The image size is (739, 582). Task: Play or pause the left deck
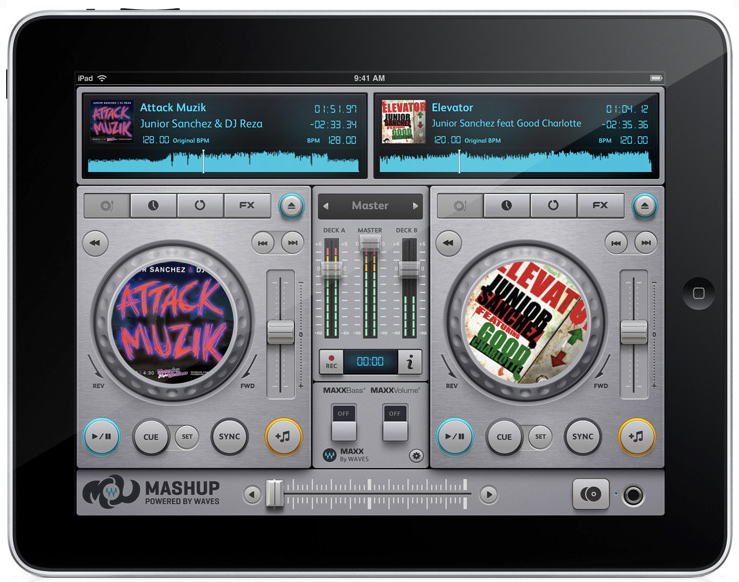pos(102,437)
